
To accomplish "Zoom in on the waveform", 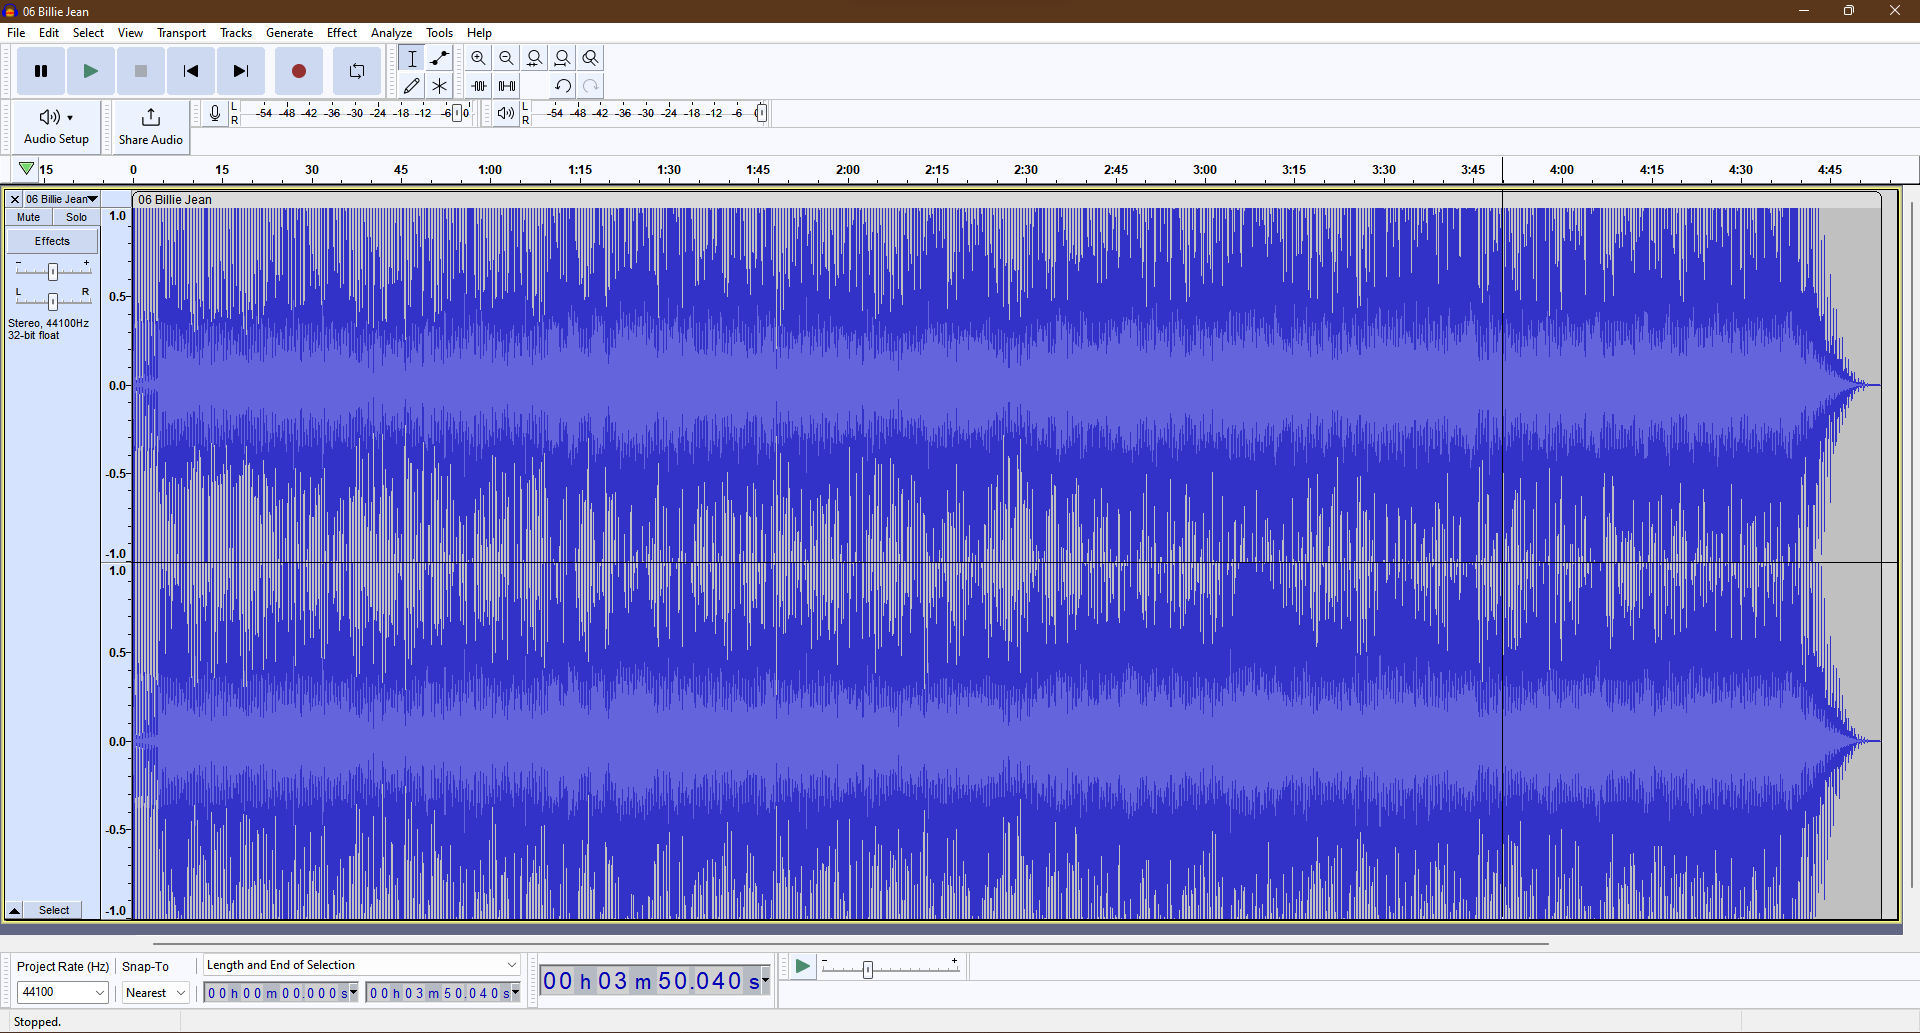I will tap(479, 58).
